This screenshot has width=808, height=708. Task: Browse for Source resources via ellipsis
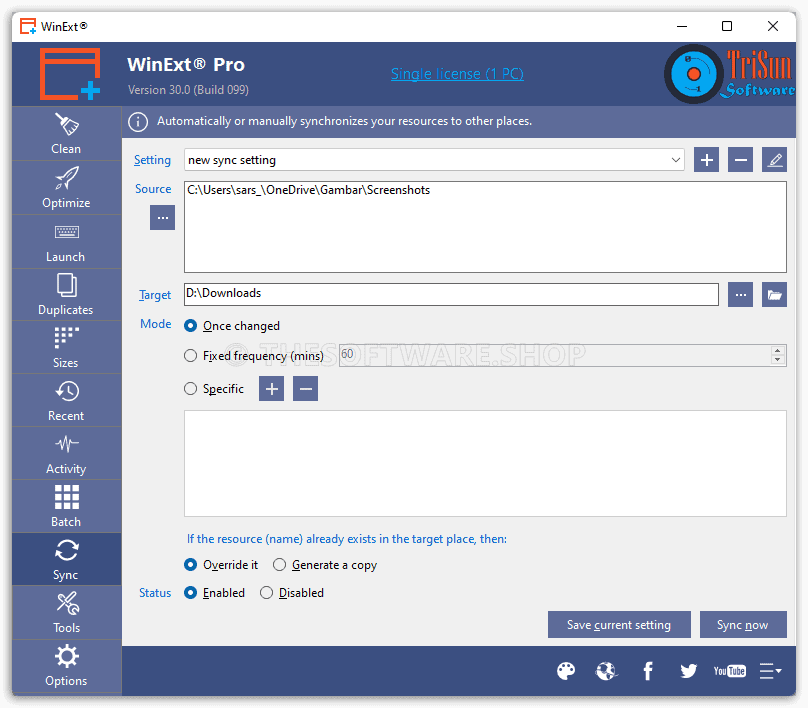[x=162, y=217]
